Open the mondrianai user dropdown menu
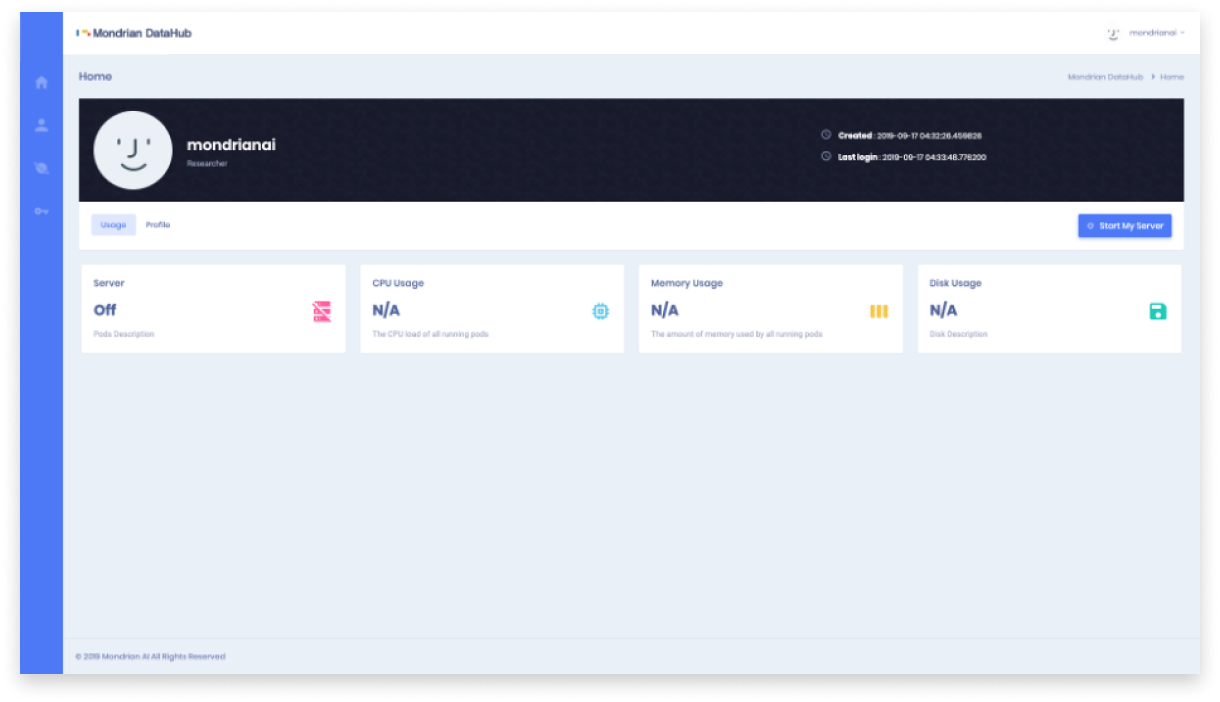 tap(1157, 33)
